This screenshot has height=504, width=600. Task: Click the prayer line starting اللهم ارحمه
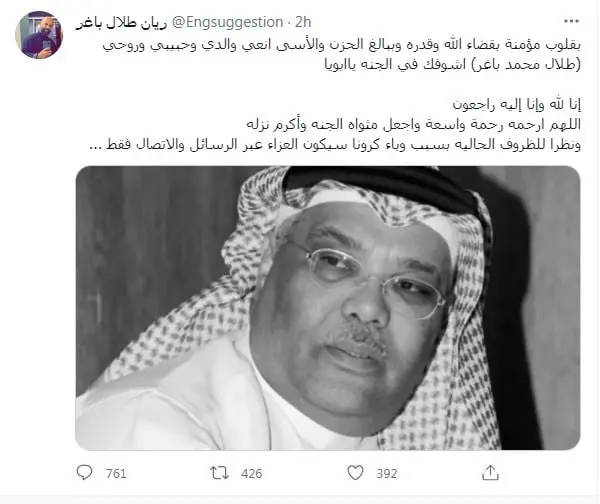(x=414, y=124)
